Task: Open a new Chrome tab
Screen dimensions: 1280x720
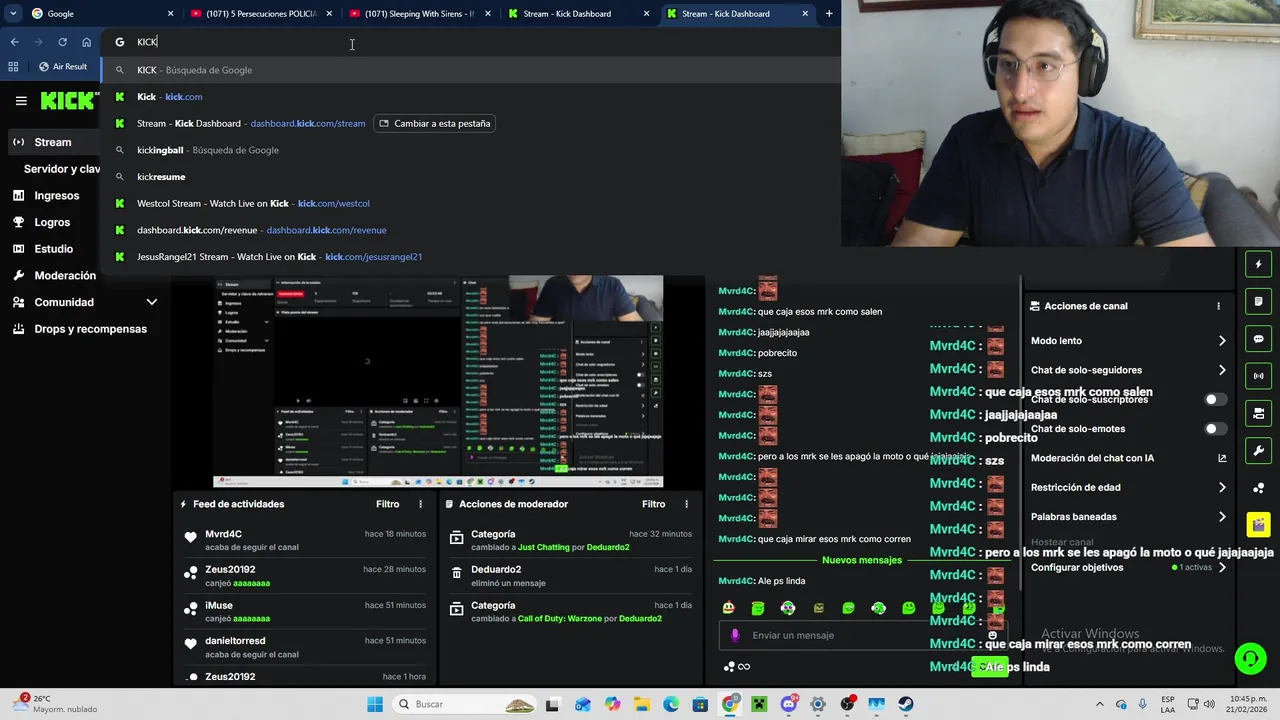Action: [829, 14]
